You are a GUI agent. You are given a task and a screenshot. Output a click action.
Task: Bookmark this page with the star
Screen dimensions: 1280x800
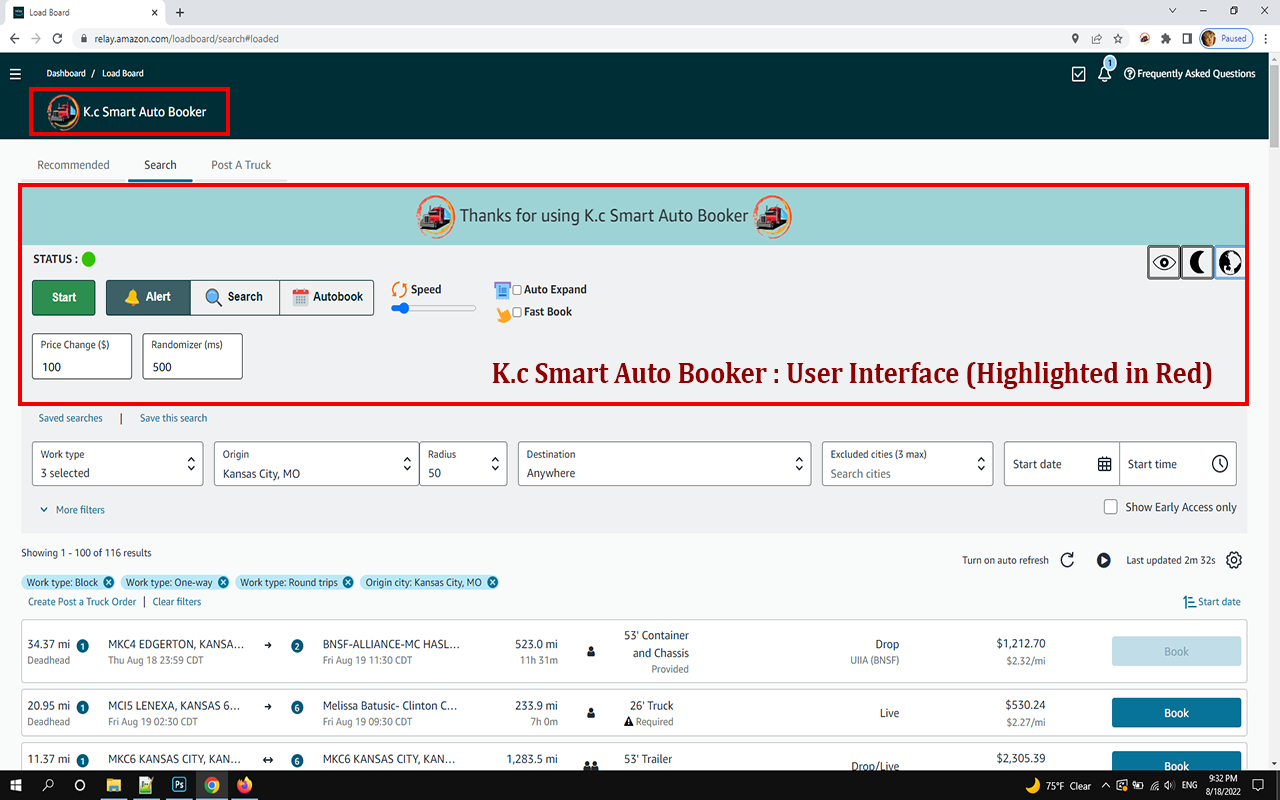(x=1119, y=39)
